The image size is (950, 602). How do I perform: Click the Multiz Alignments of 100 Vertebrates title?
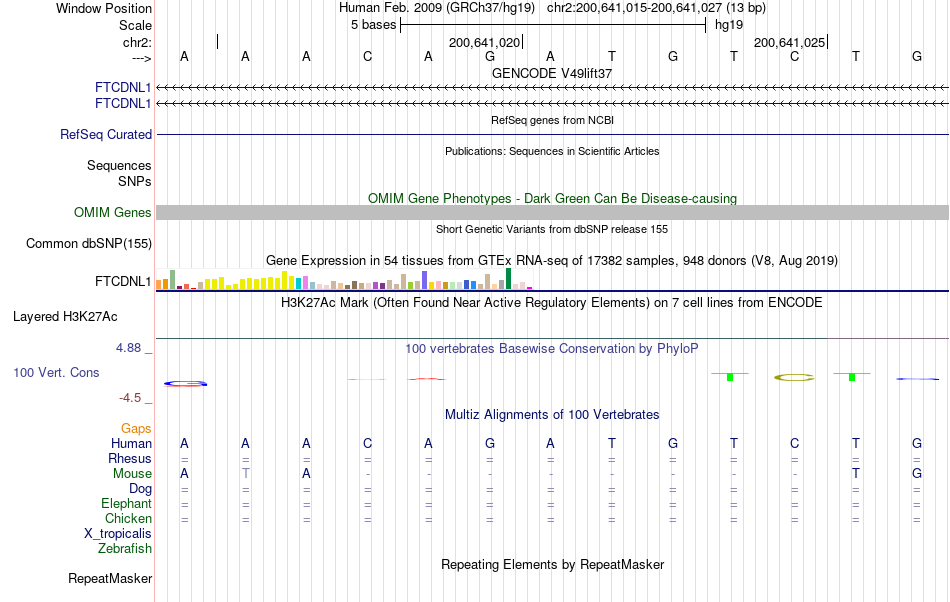pos(552,414)
